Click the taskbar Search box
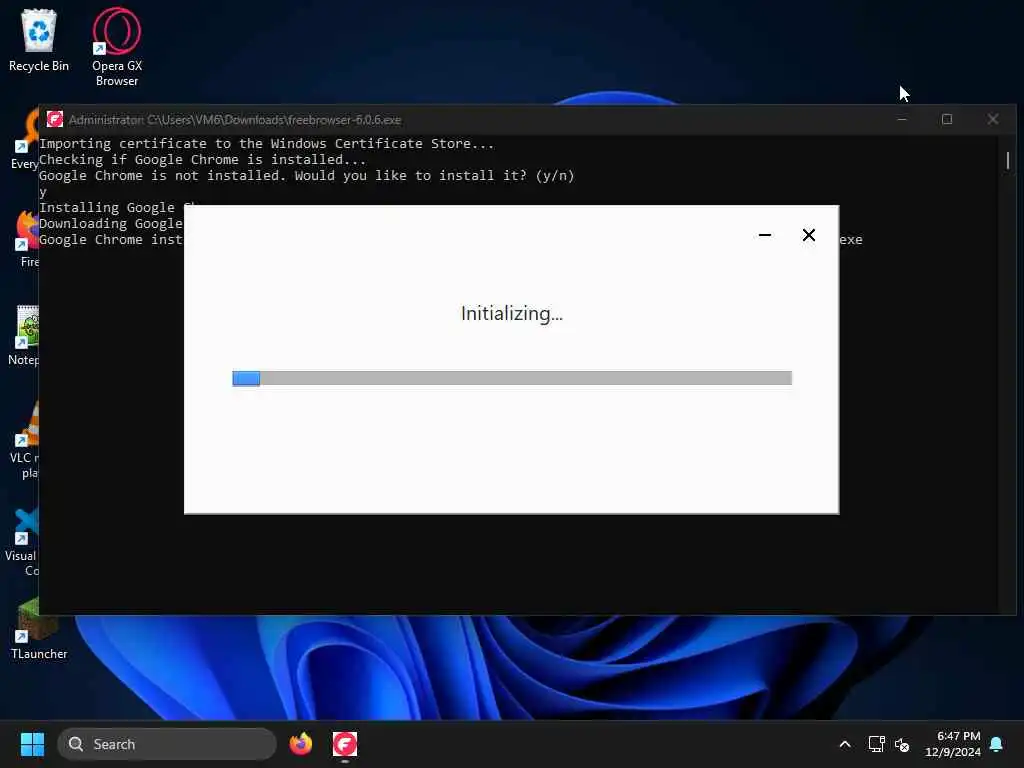The height and width of the screenshot is (768, 1024). coord(167,744)
